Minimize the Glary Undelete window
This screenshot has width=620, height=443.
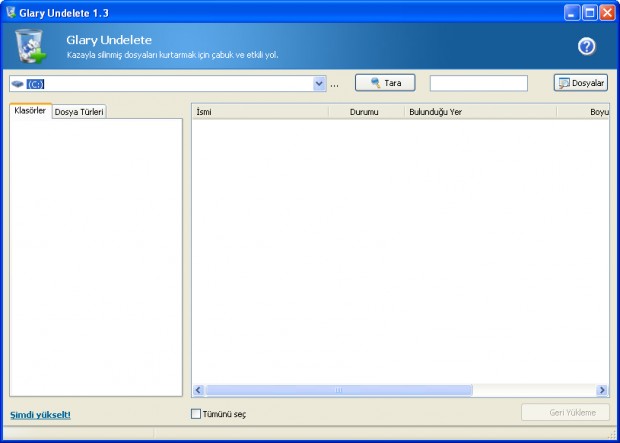[x=571, y=13]
